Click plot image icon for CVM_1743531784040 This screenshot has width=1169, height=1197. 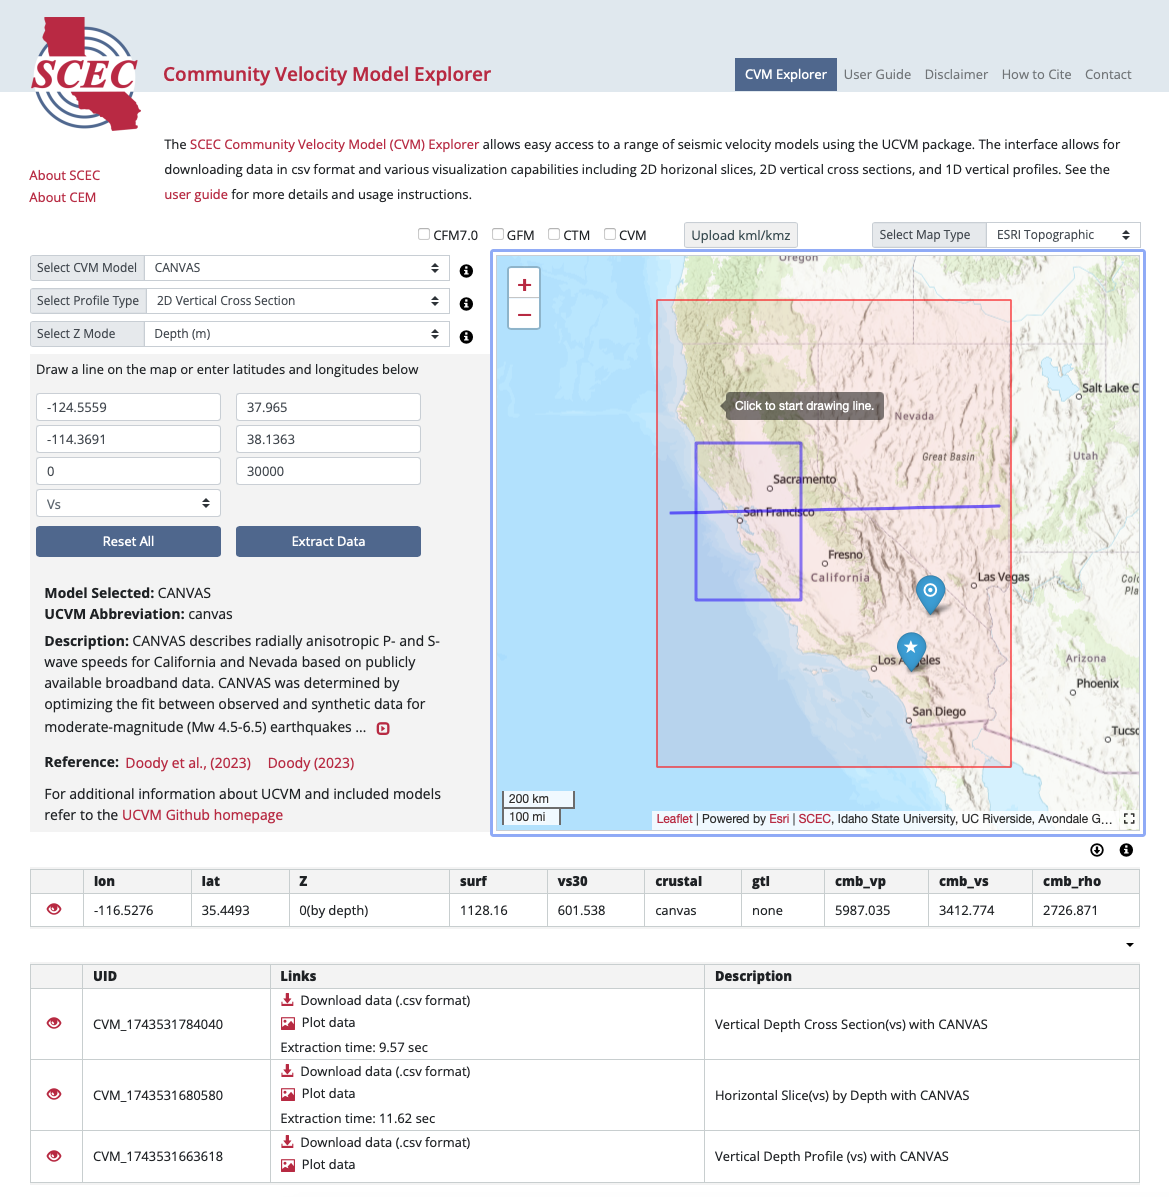[288, 1023]
